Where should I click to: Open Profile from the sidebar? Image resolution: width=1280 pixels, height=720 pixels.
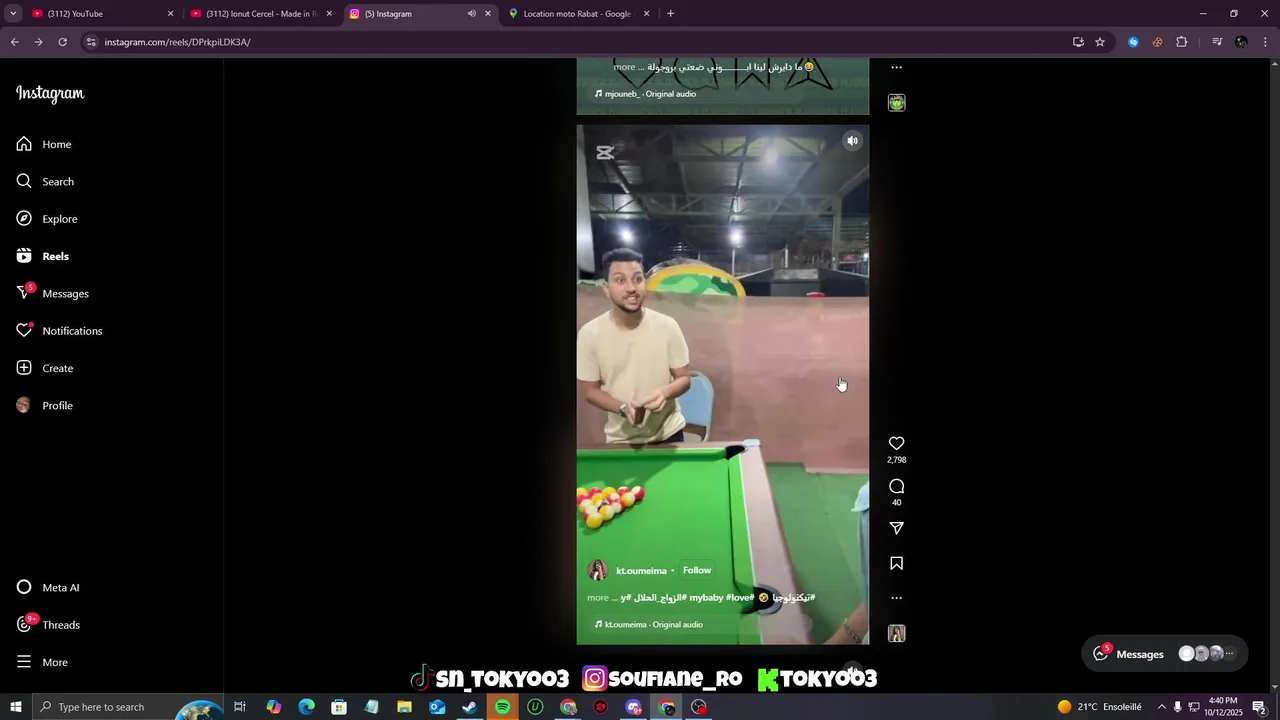45,405
